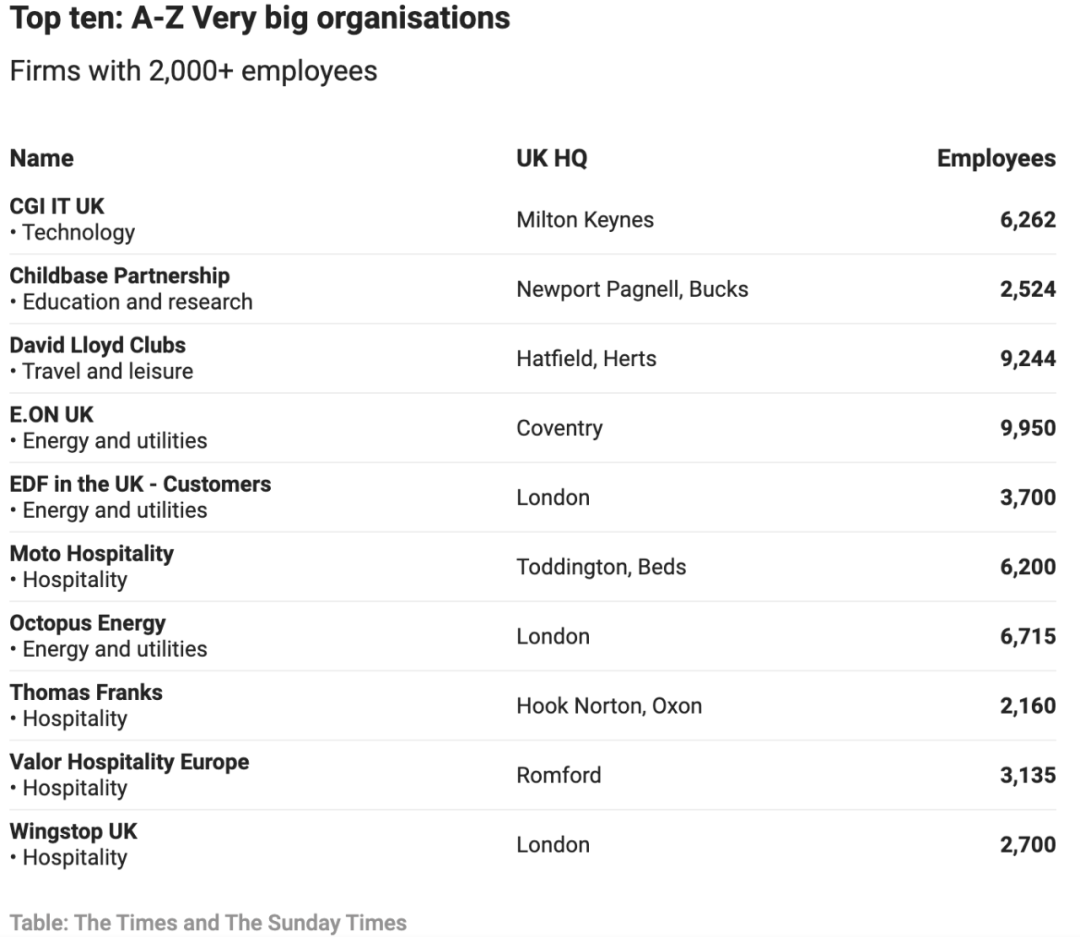Screen dimensions: 1080x937
Task: Click Octopus Energy company name
Action: click(87, 624)
